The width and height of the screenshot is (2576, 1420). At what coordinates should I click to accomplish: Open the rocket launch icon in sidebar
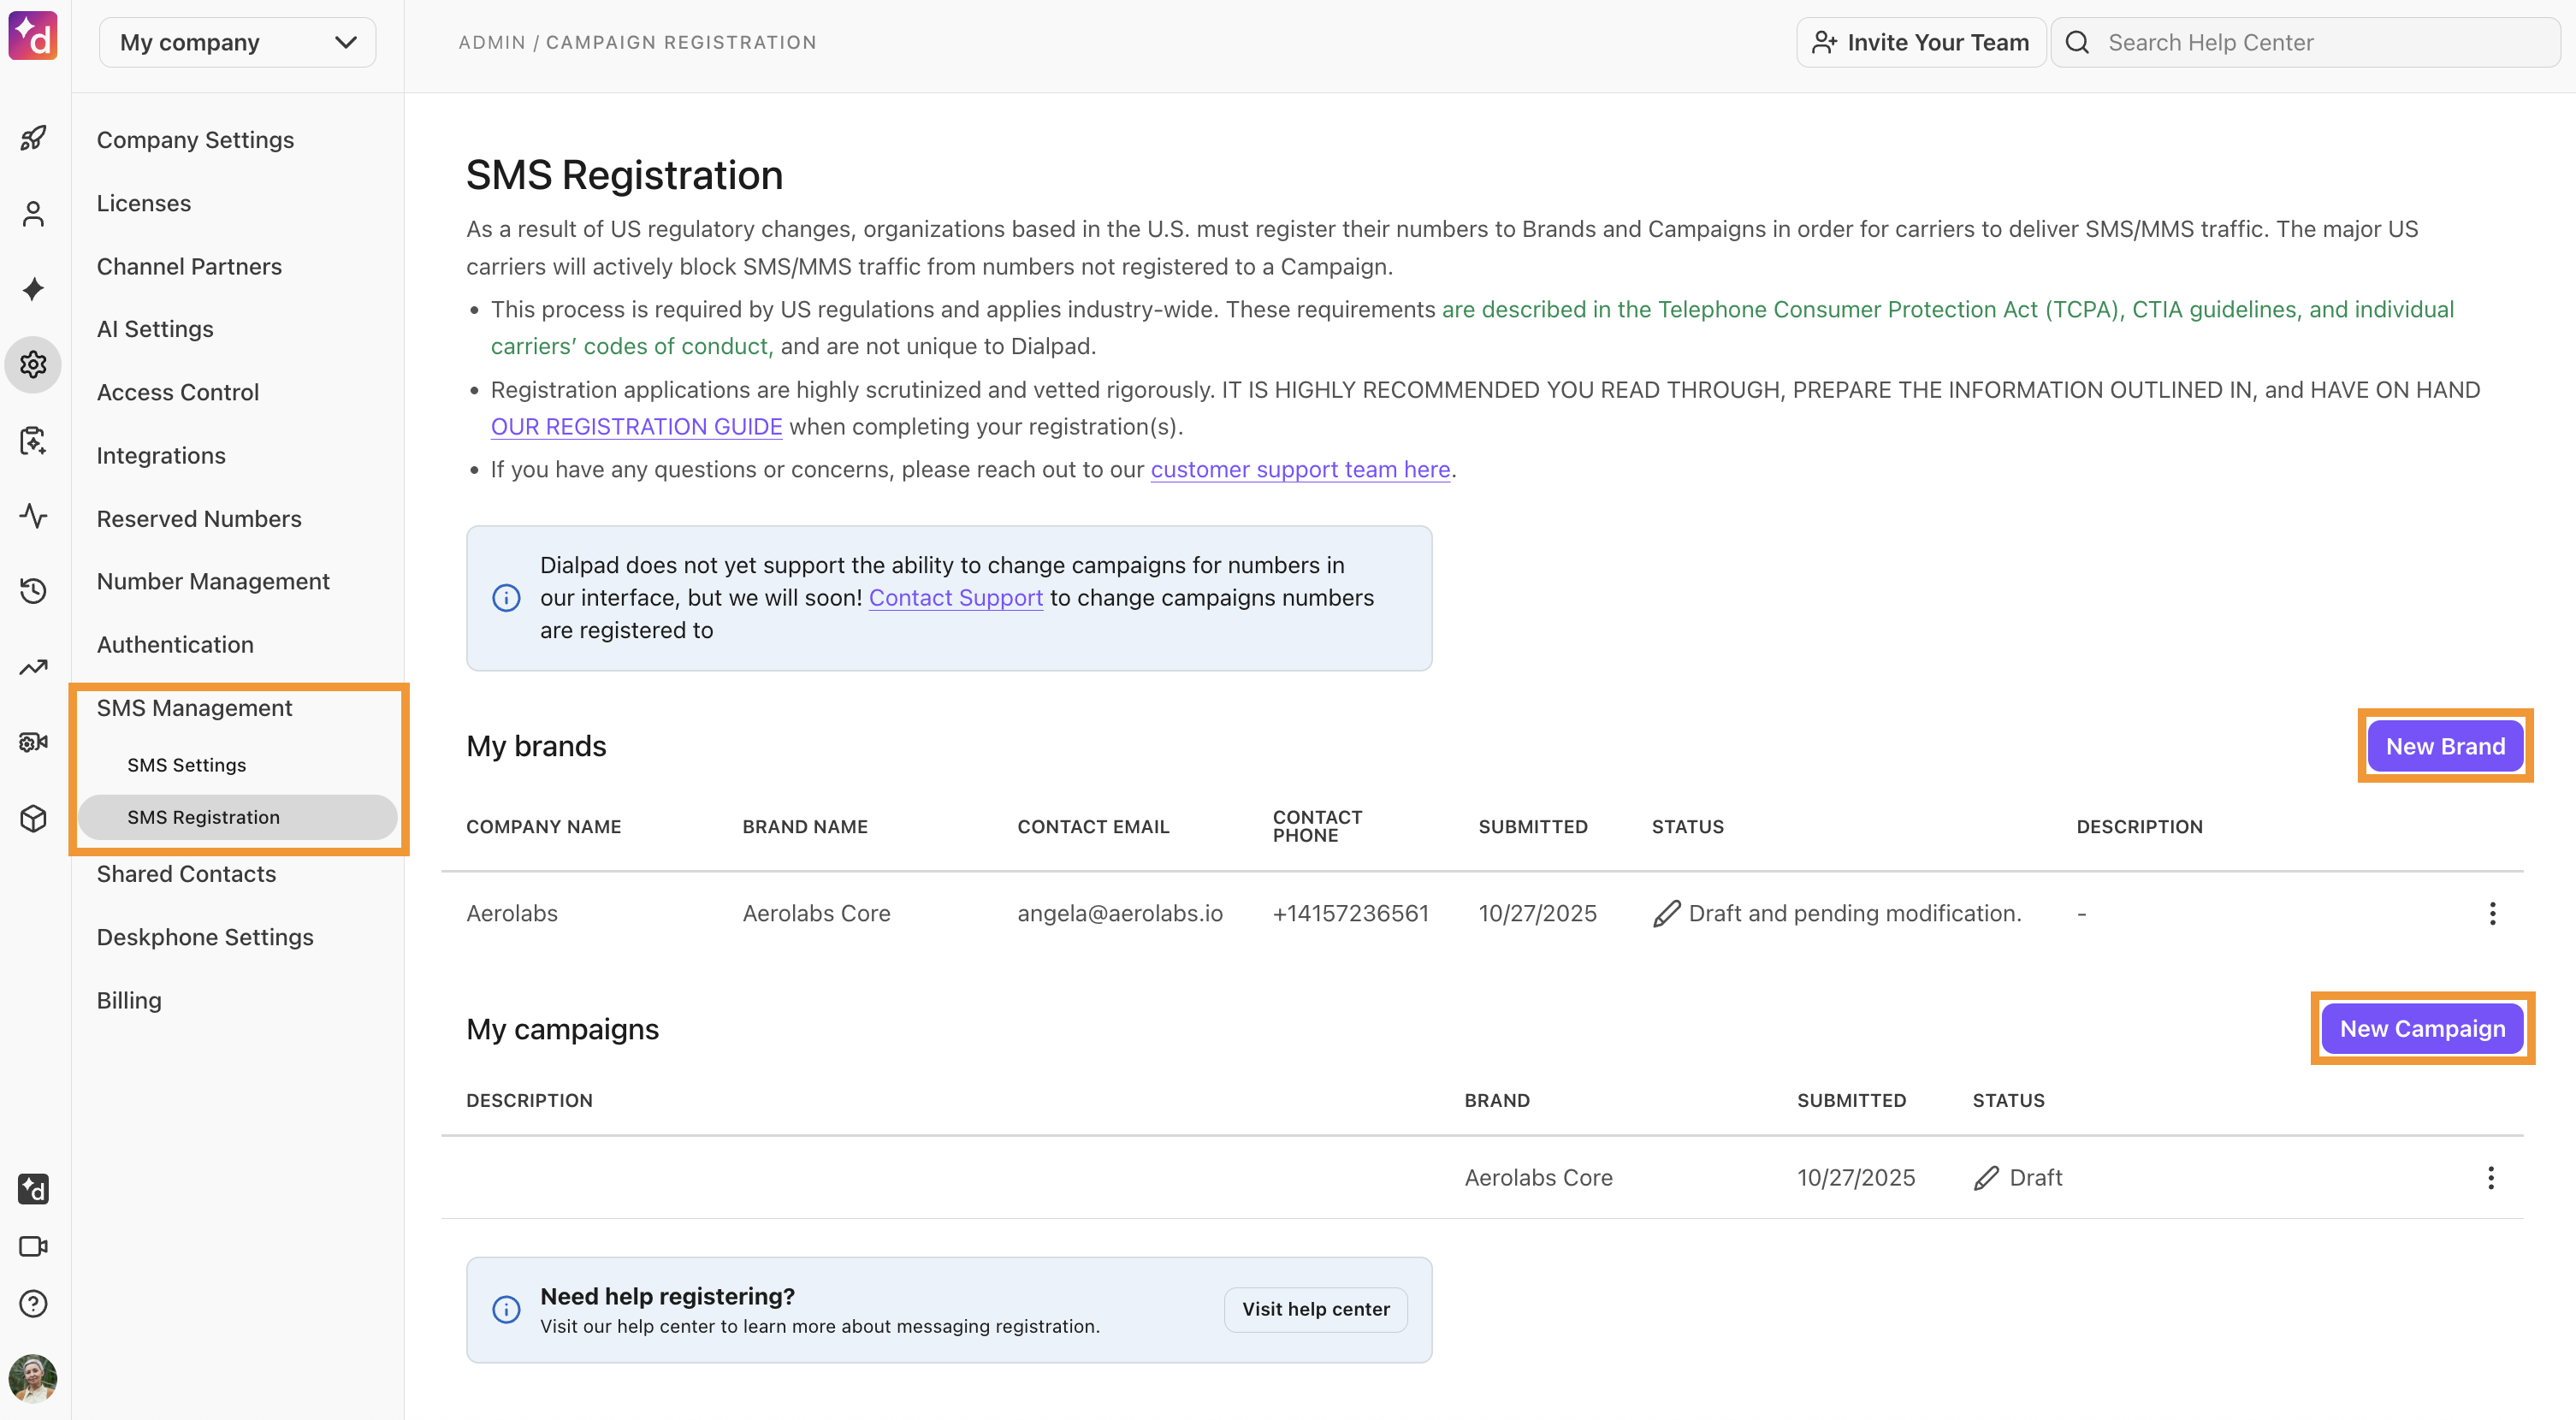point(33,138)
